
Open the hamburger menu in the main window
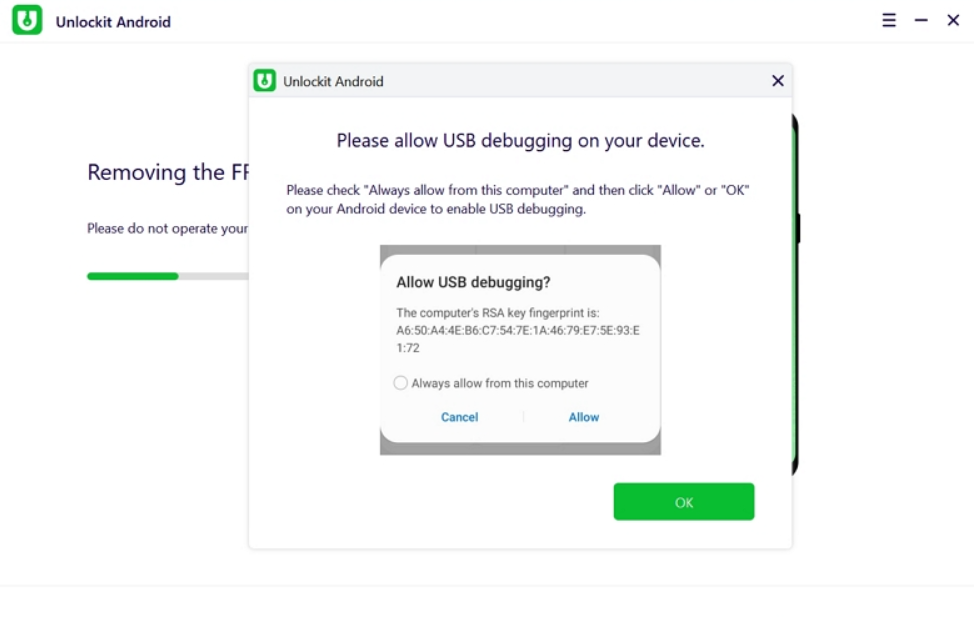coord(889,20)
